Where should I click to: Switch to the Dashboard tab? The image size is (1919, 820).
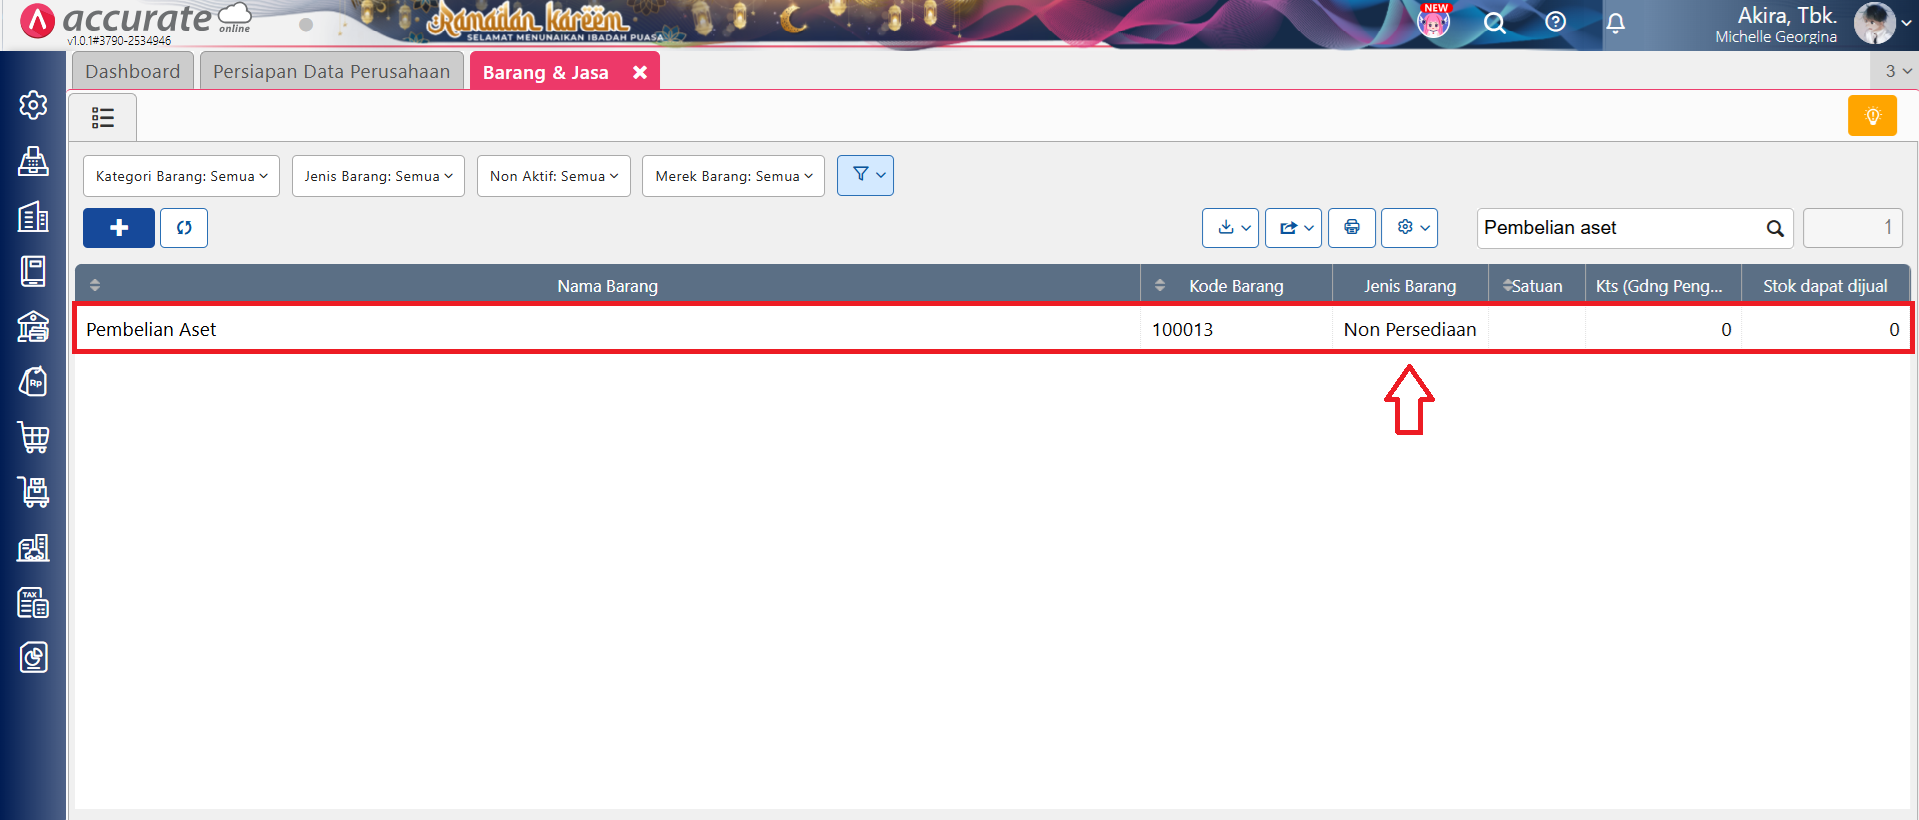pyautogui.click(x=132, y=72)
